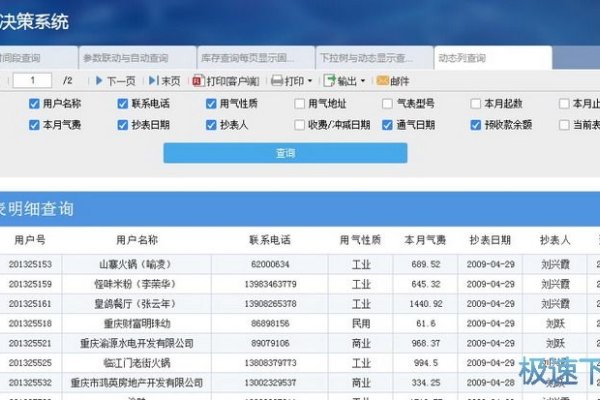Click the 输出 export icon
The height and width of the screenshot is (400, 600).
tap(329, 81)
